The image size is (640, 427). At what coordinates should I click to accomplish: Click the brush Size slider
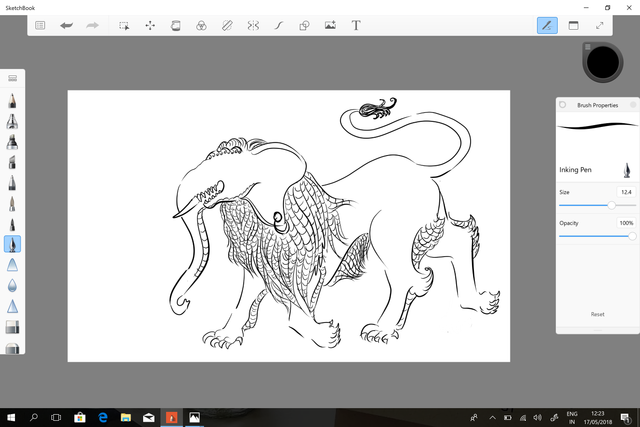pos(597,205)
